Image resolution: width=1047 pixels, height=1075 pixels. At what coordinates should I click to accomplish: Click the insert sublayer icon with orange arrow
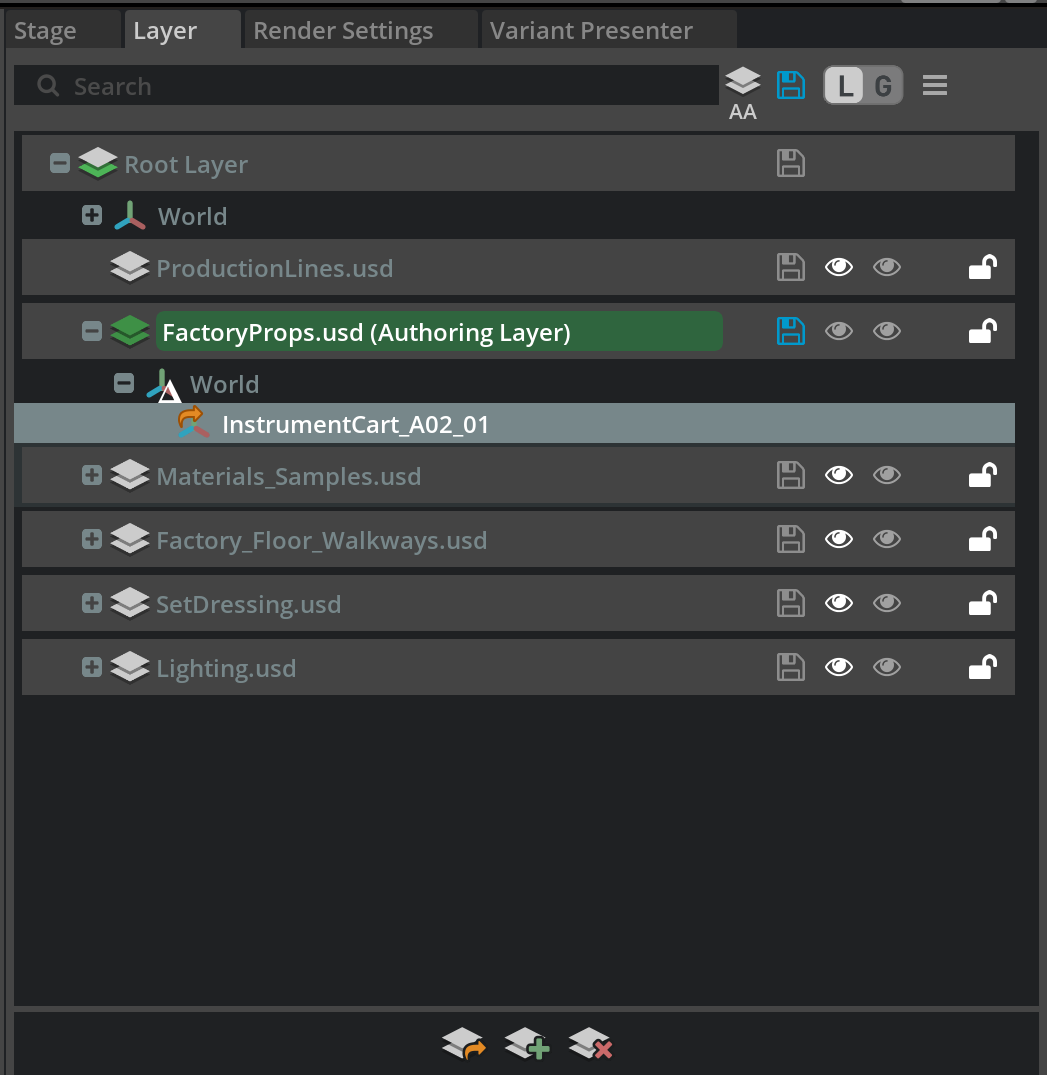[x=463, y=1044]
